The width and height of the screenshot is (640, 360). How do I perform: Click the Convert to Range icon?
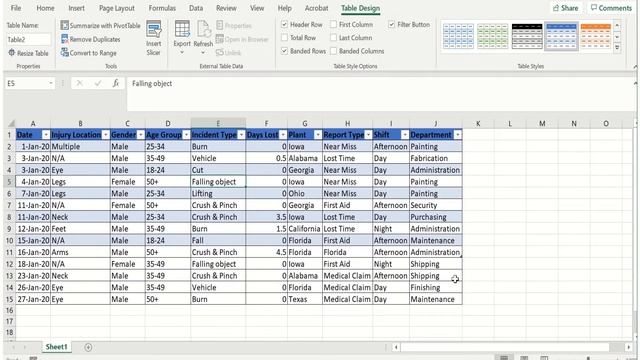(x=64, y=53)
